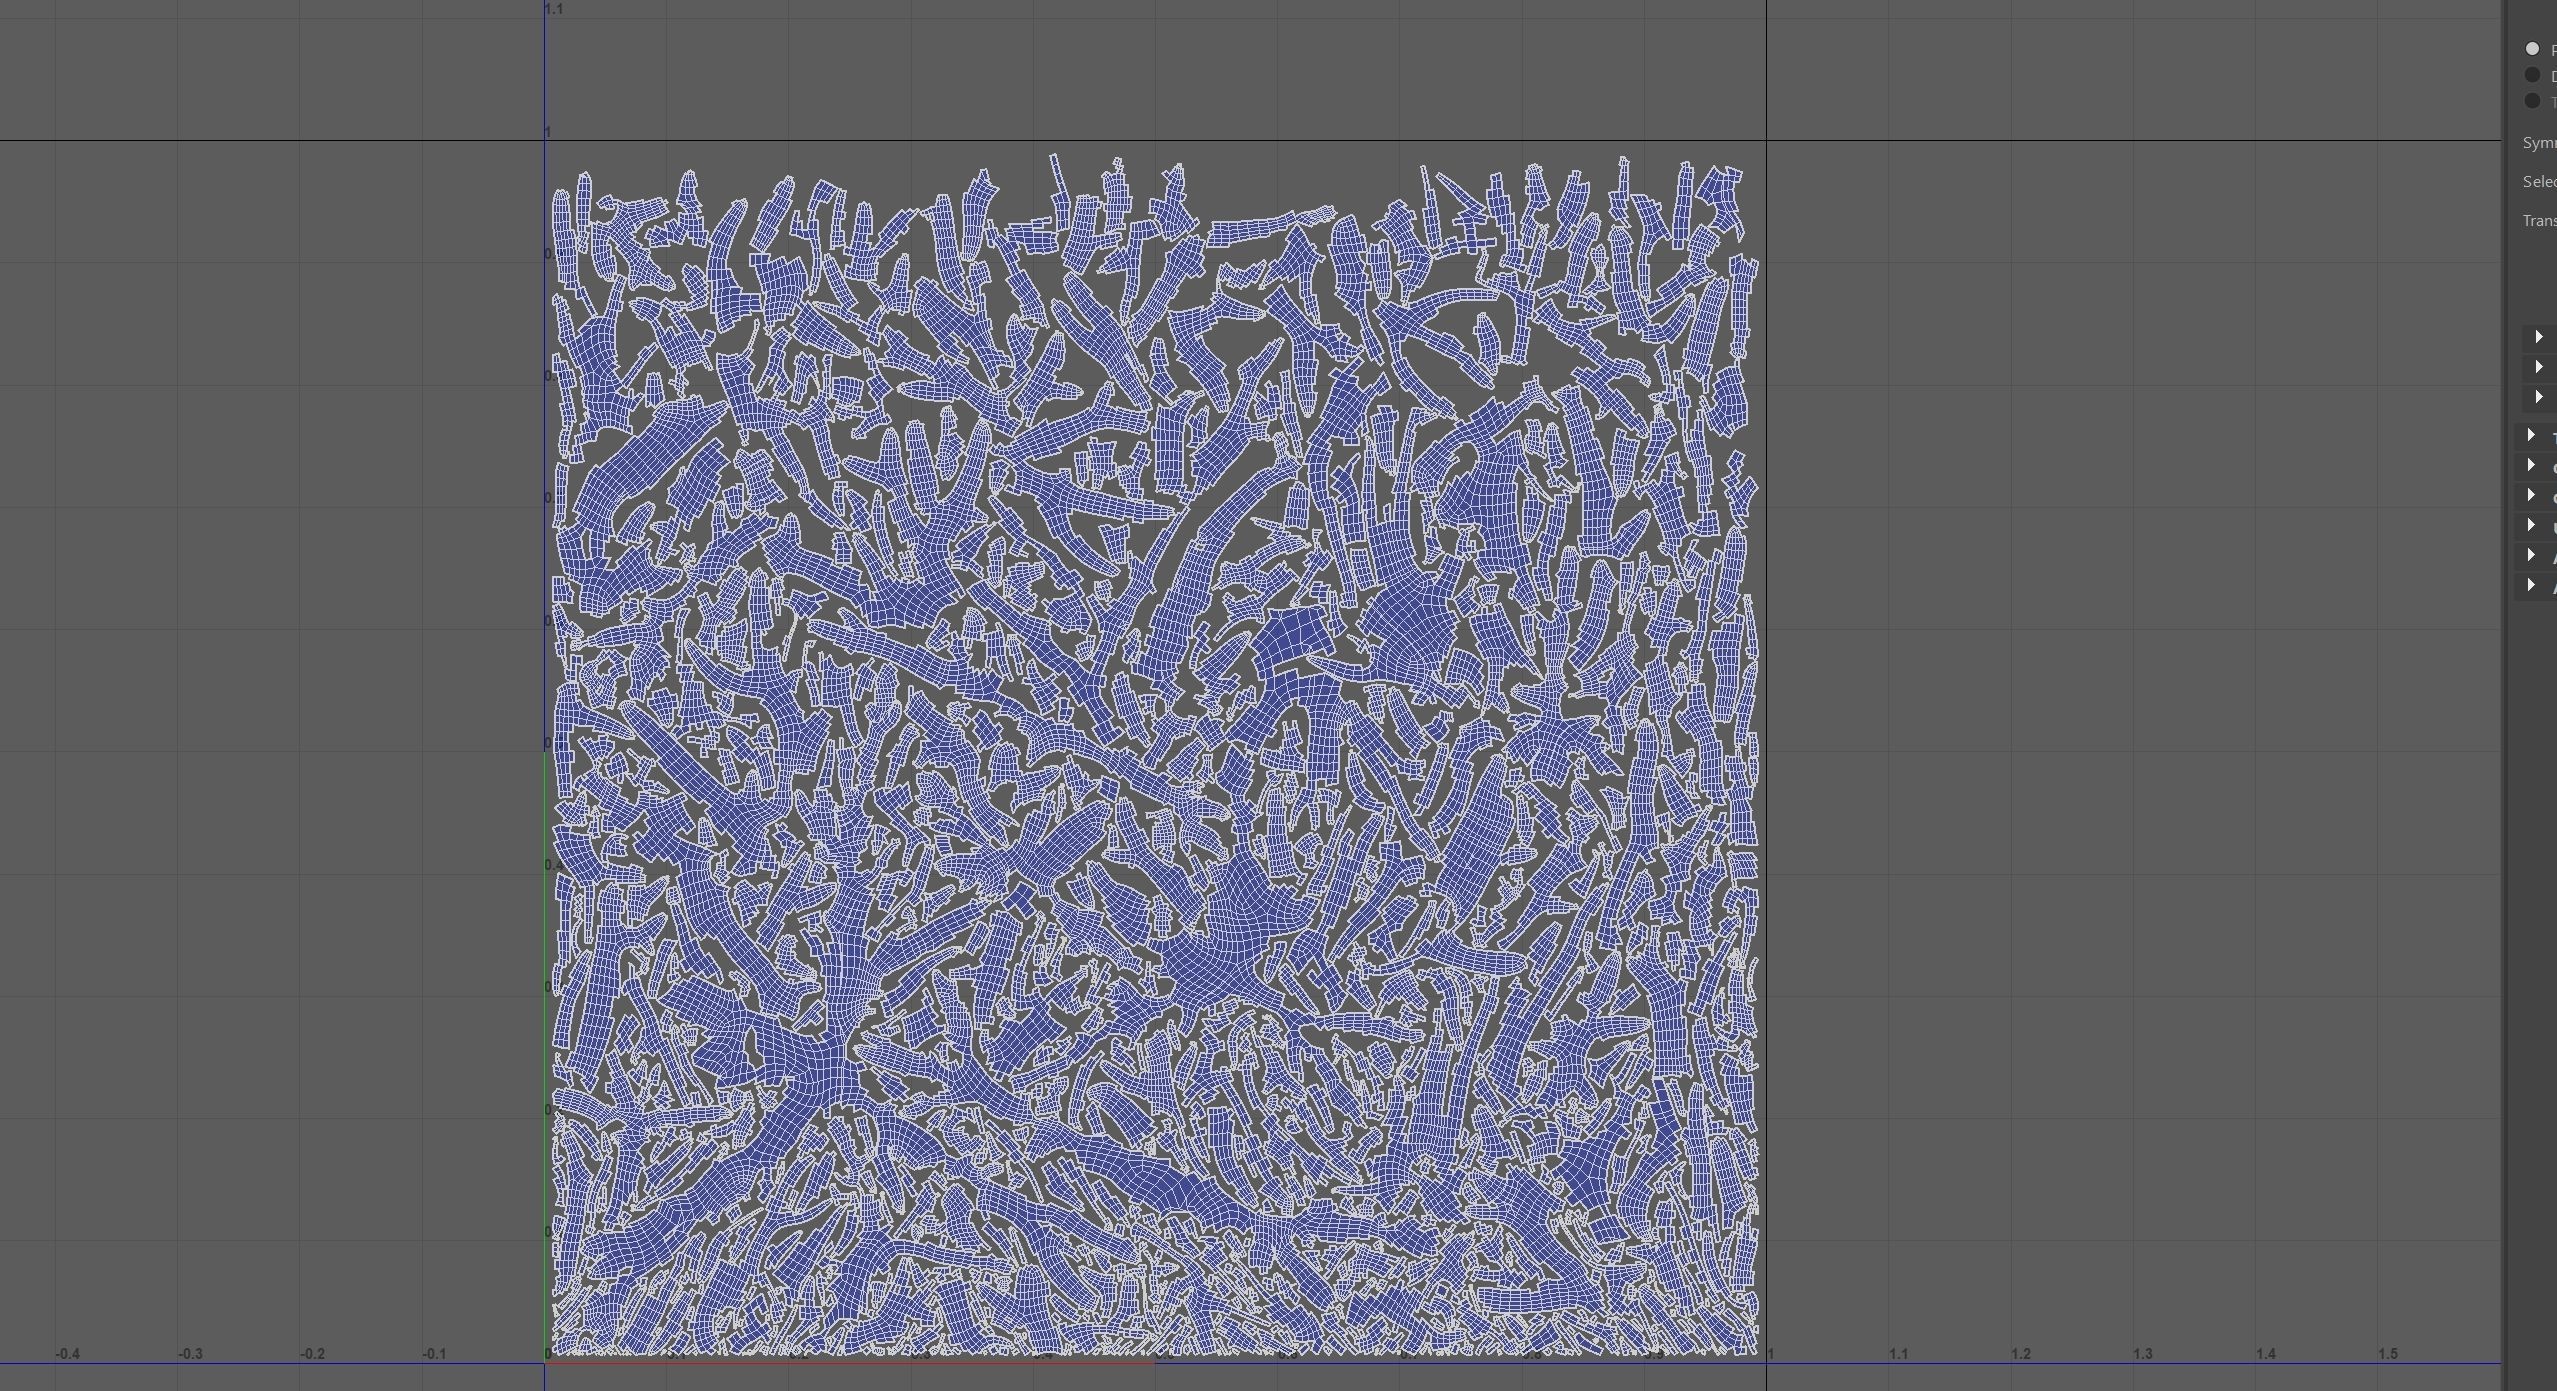The image size is (2557, 1391).
Task: Select the Pick/Marquee radio button
Action: point(2532,49)
